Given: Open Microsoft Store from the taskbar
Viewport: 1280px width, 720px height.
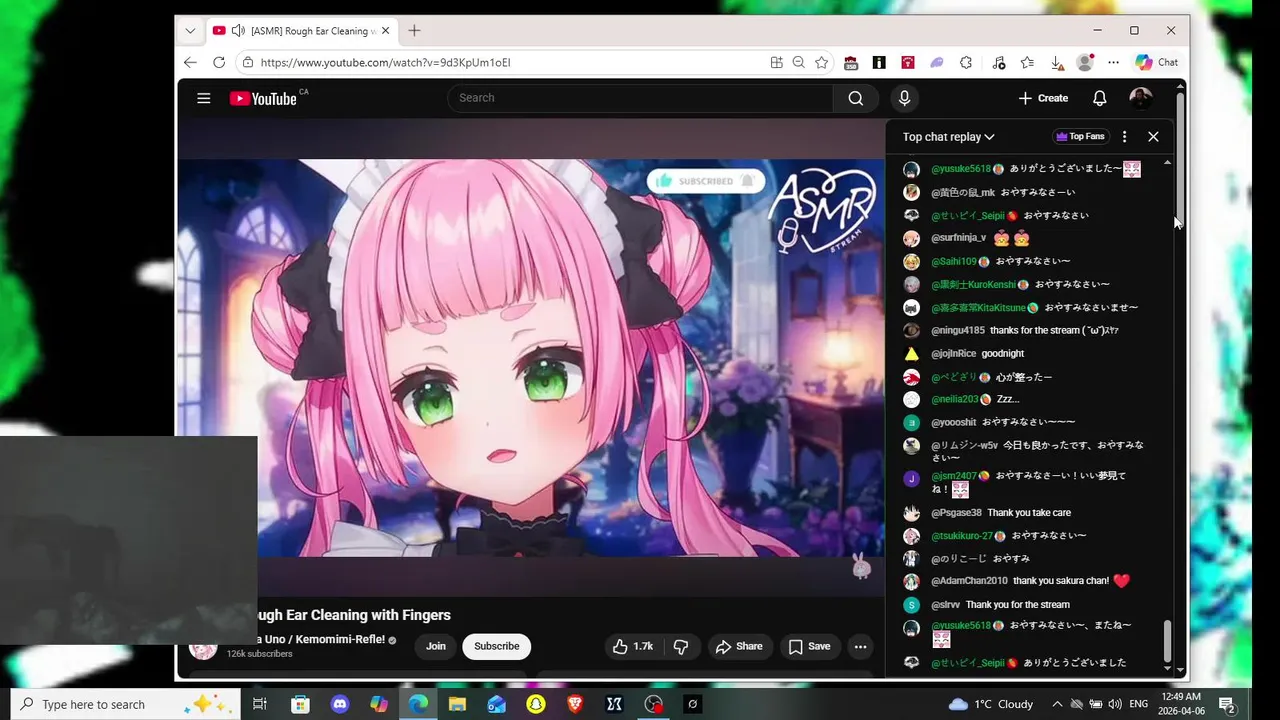Looking at the screenshot, I should tap(300, 704).
